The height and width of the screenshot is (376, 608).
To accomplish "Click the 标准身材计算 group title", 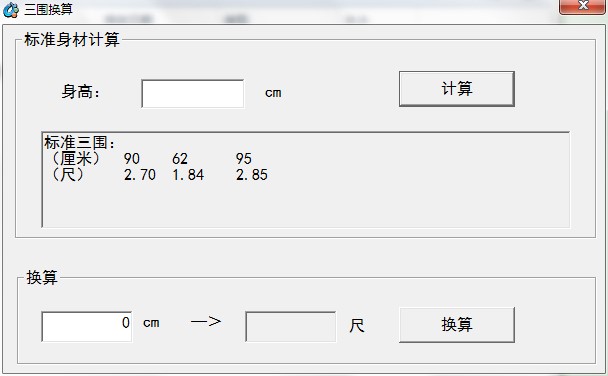I will (72, 40).
